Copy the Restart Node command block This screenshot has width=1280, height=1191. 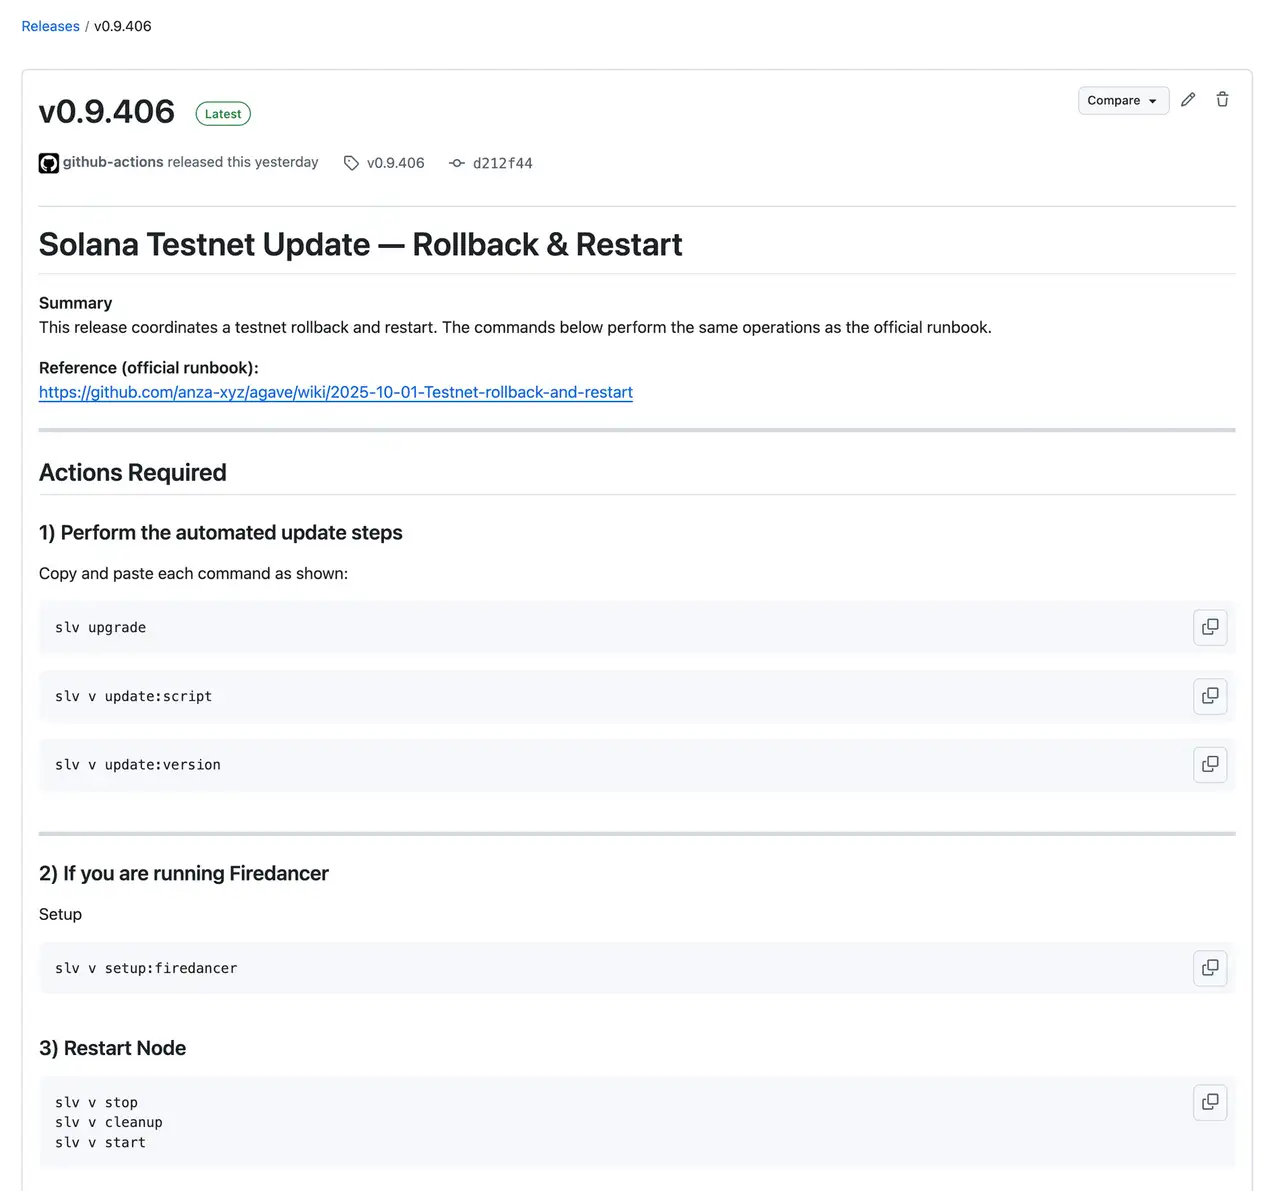(x=1210, y=1102)
